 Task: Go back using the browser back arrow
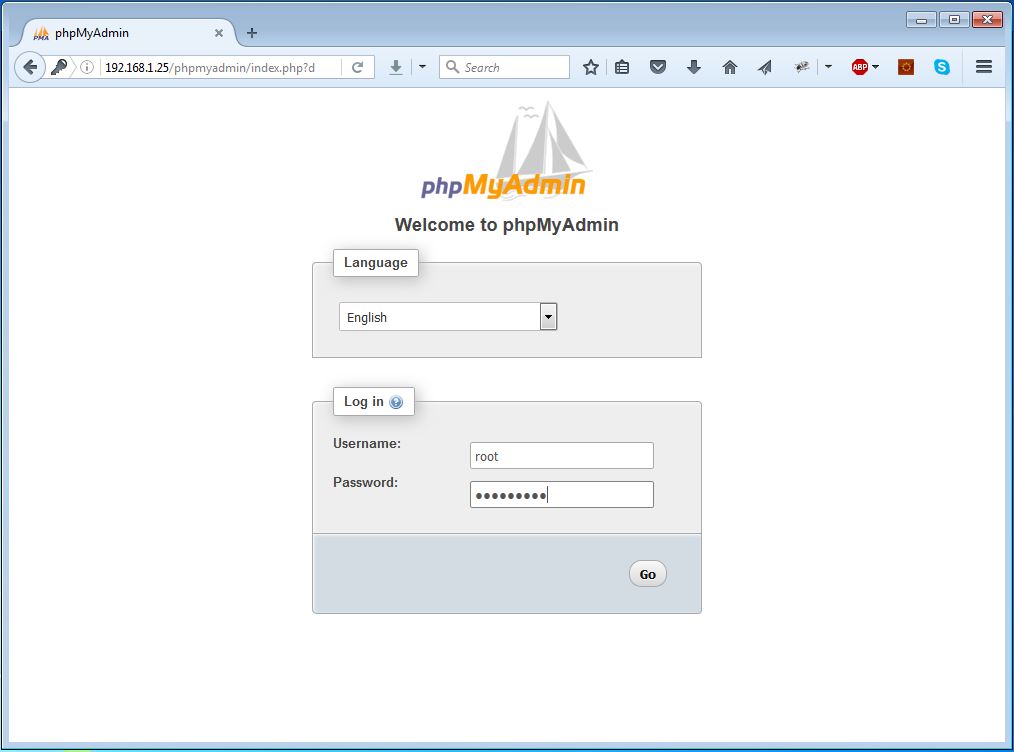(30, 67)
